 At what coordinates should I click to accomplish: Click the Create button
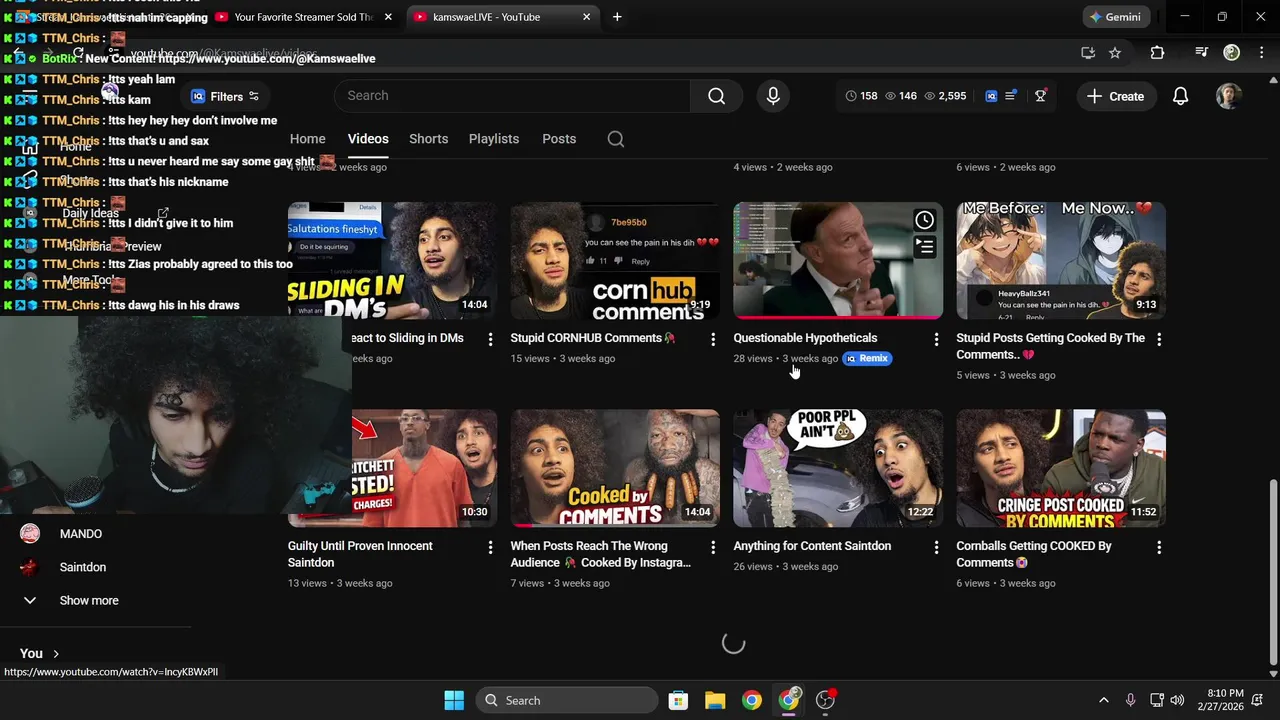click(x=1115, y=96)
